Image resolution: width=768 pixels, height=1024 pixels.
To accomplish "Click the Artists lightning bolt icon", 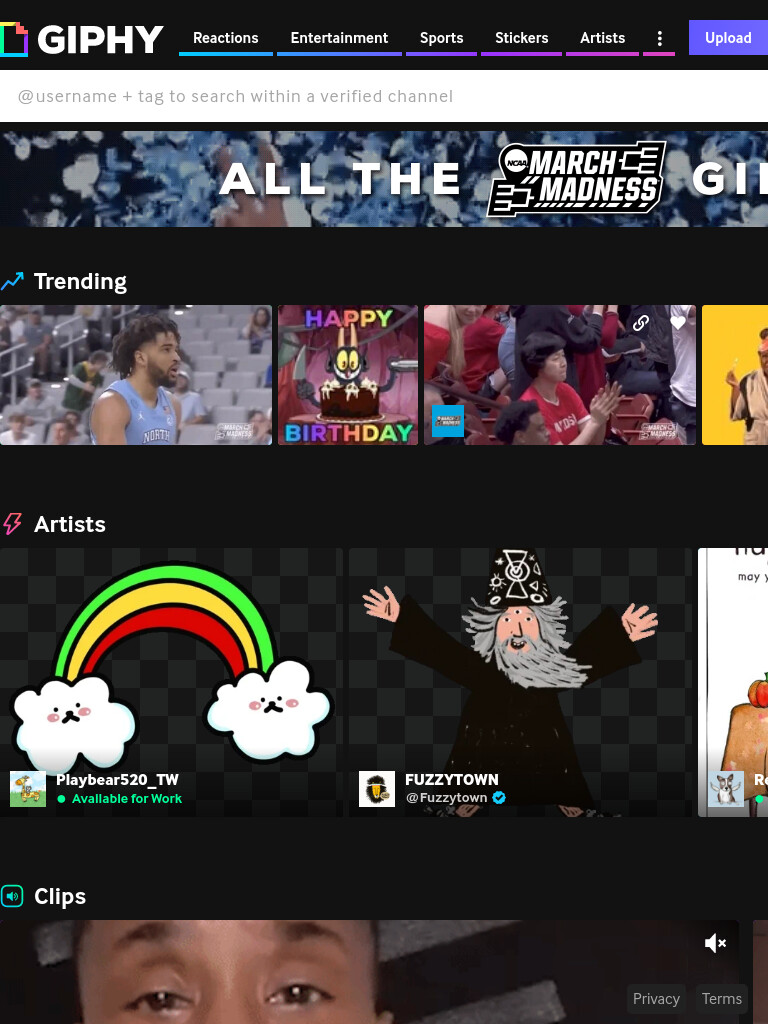I will pos(12,524).
